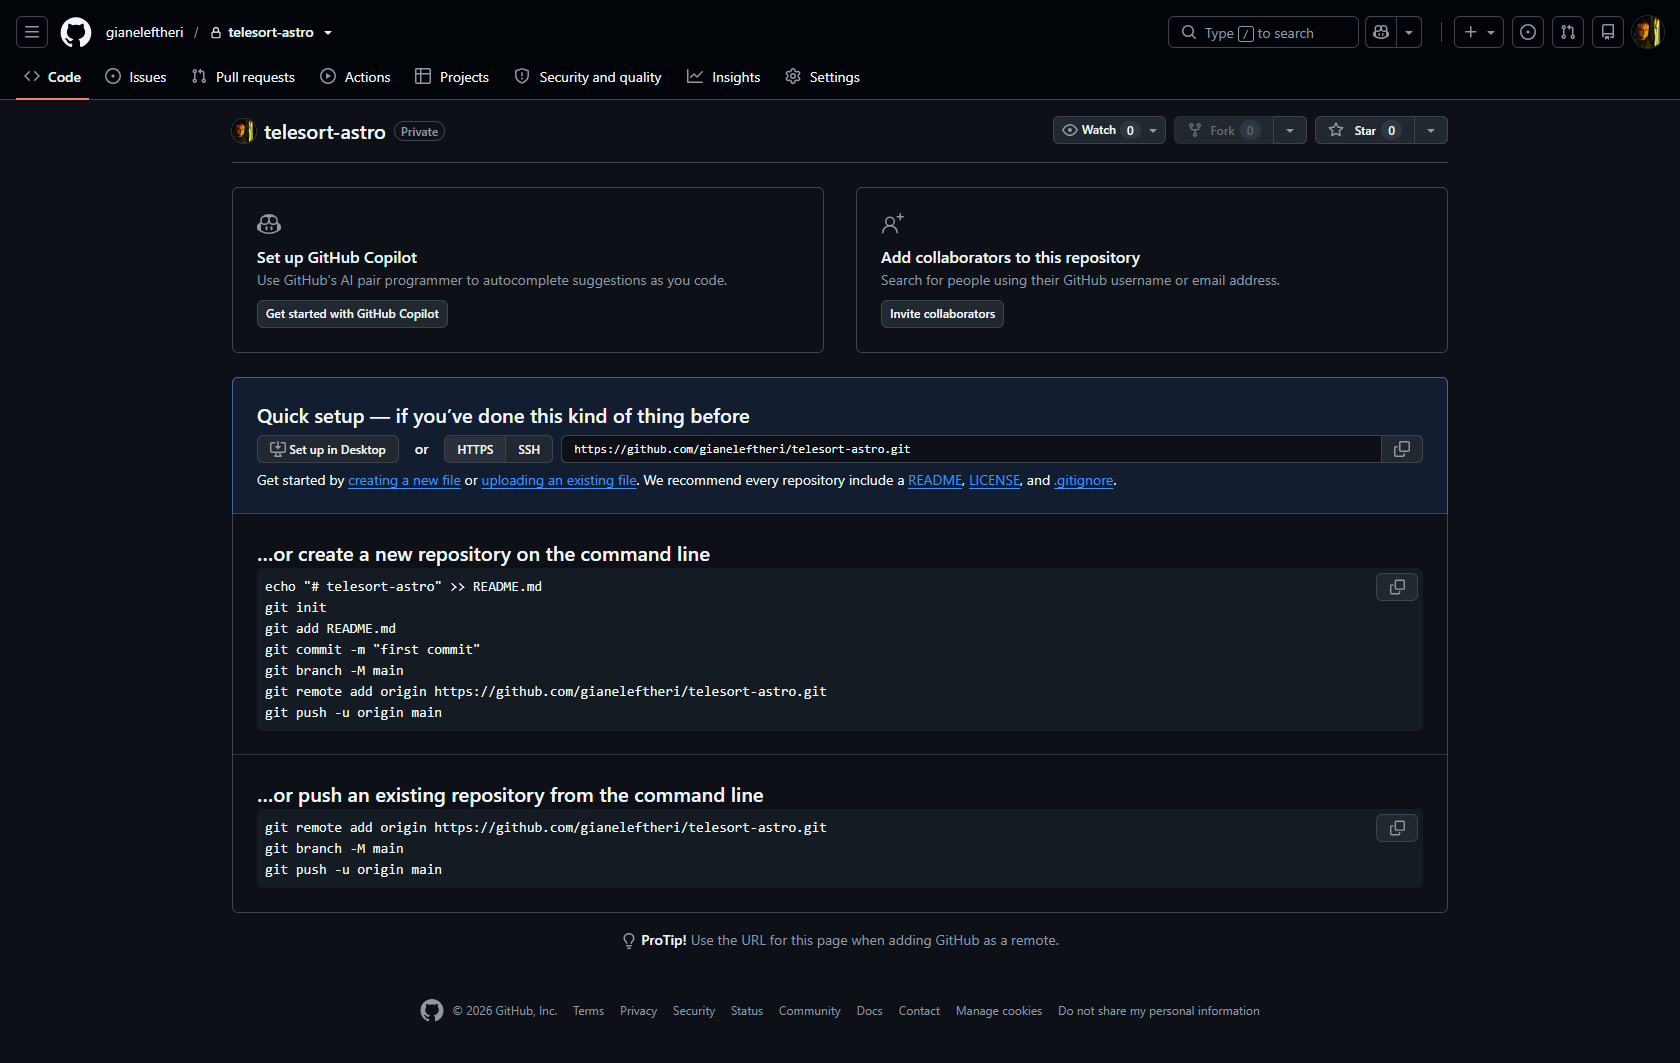
Task: Focus the 'Type / to search' field
Action: (1263, 32)
